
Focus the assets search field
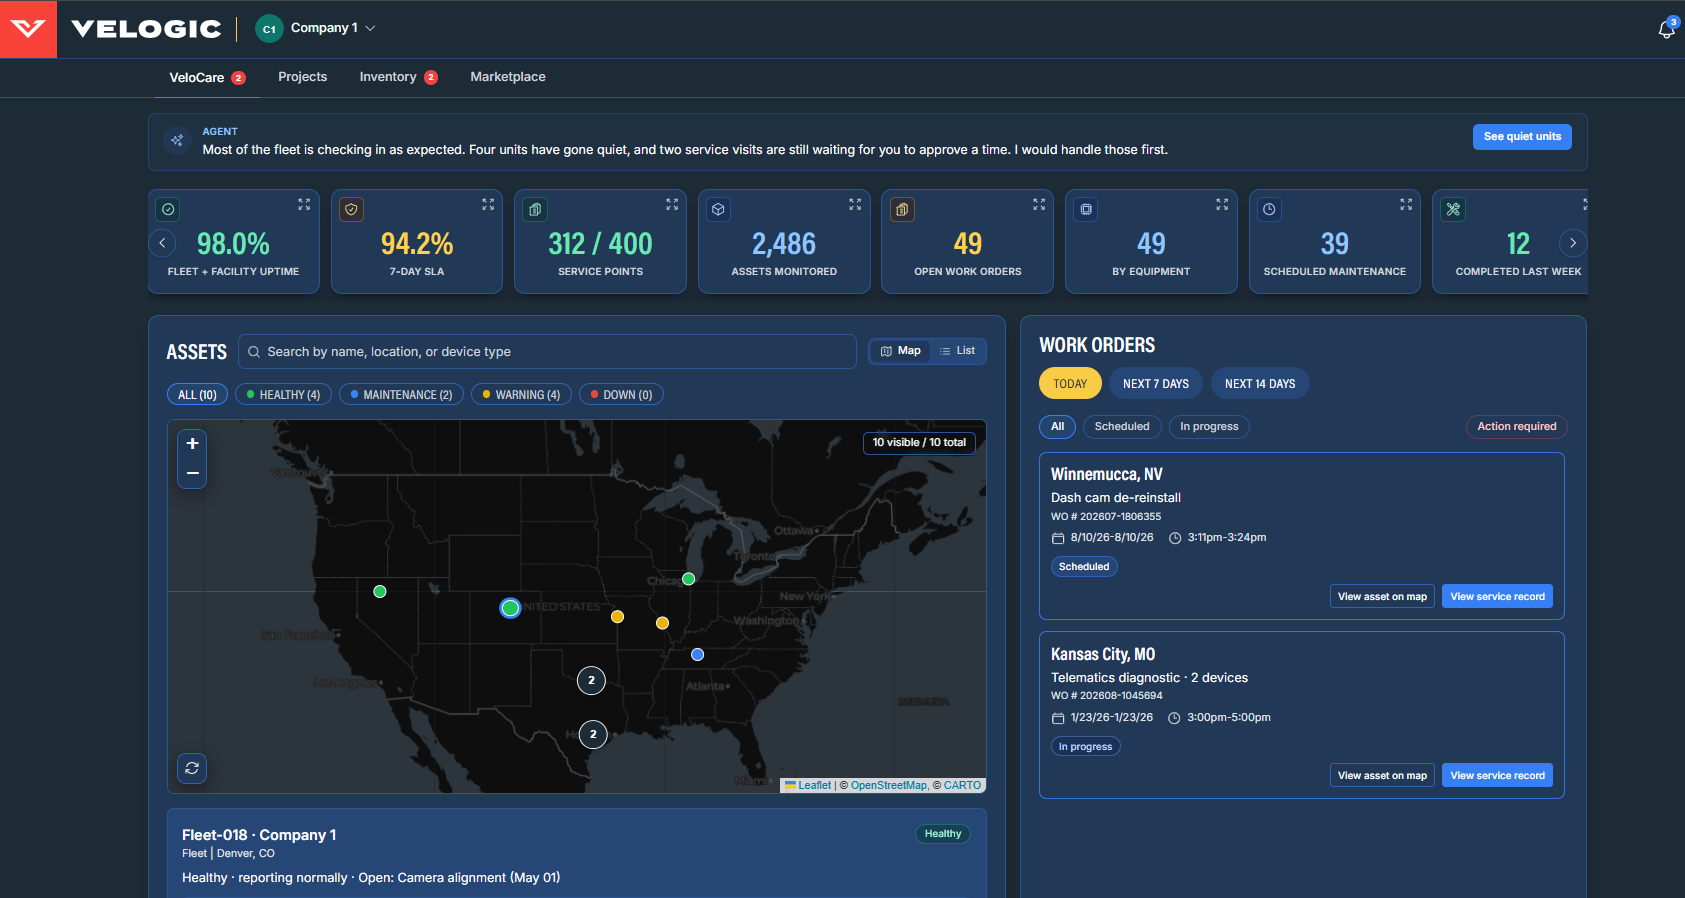547,352
